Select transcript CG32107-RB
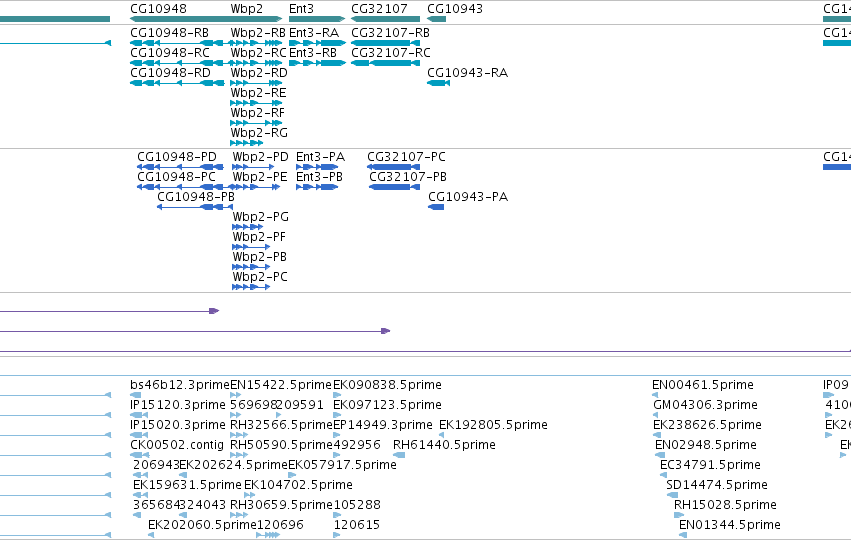 (x=390, y=33)
